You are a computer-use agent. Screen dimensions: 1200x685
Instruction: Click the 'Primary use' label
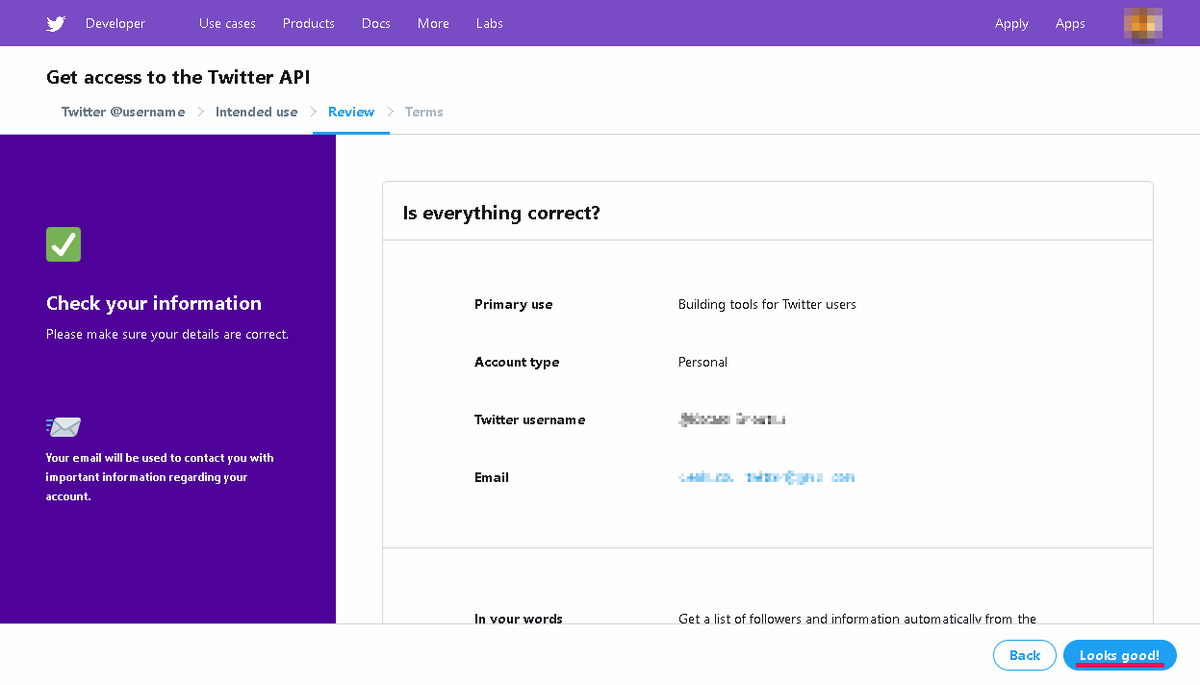(x=513, y=304)
